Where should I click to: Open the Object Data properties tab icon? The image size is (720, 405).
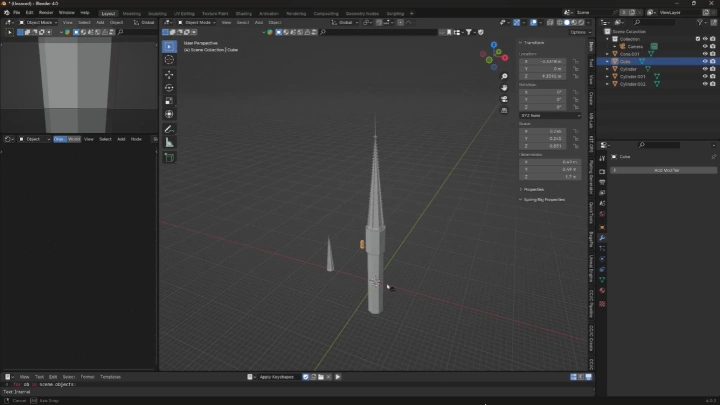(x=602, y=280)
